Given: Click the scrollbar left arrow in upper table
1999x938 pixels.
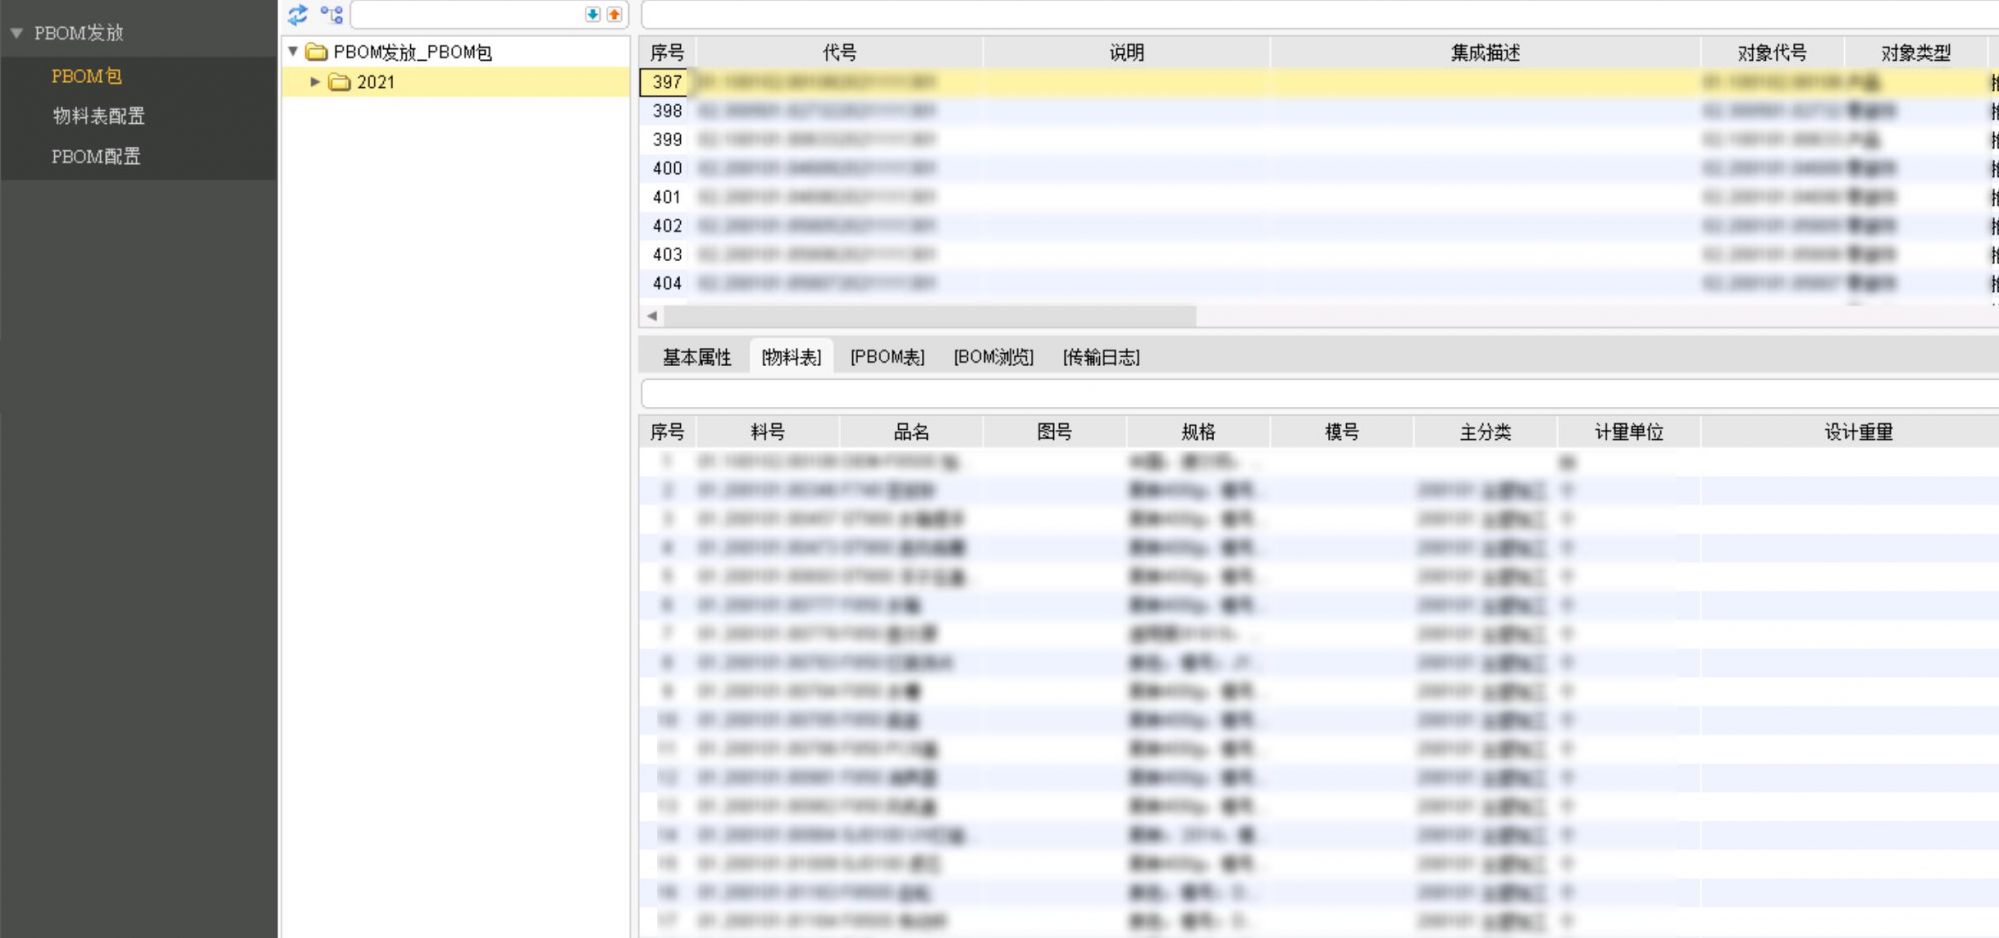Looking at the screenshot, I should [x=652, y=316].
